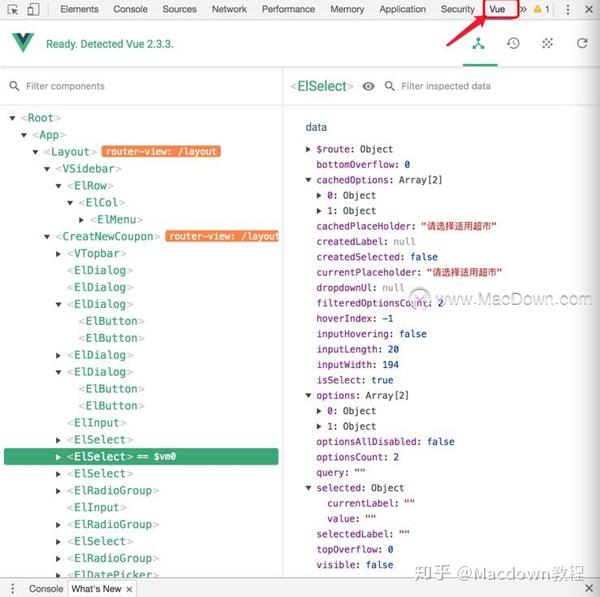Click the isSelect: true property
The image size is (600, 597).
[x=355, y=380]
